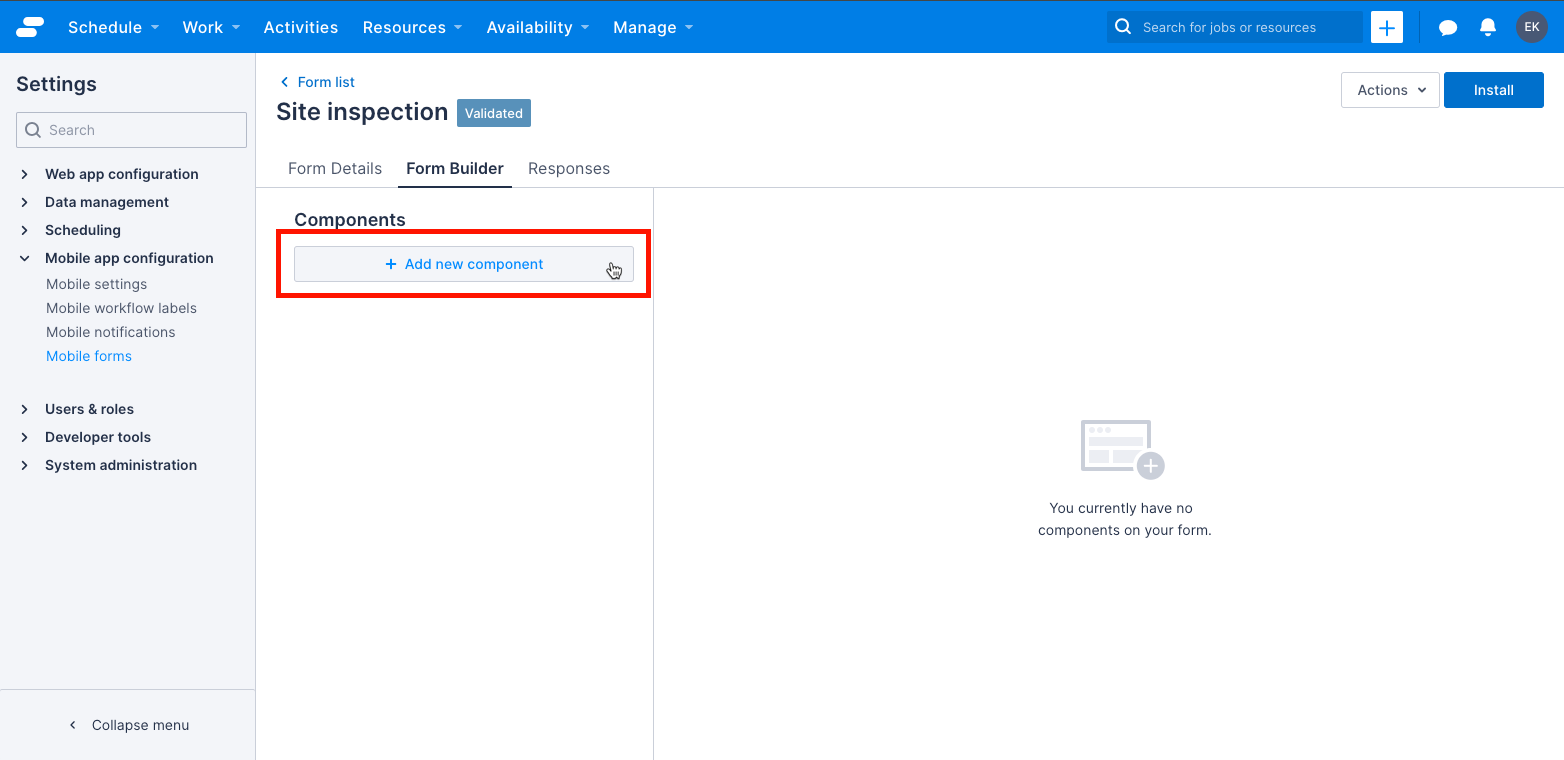
Task: Click the Settings search input field
Action: tap(131, 130)
